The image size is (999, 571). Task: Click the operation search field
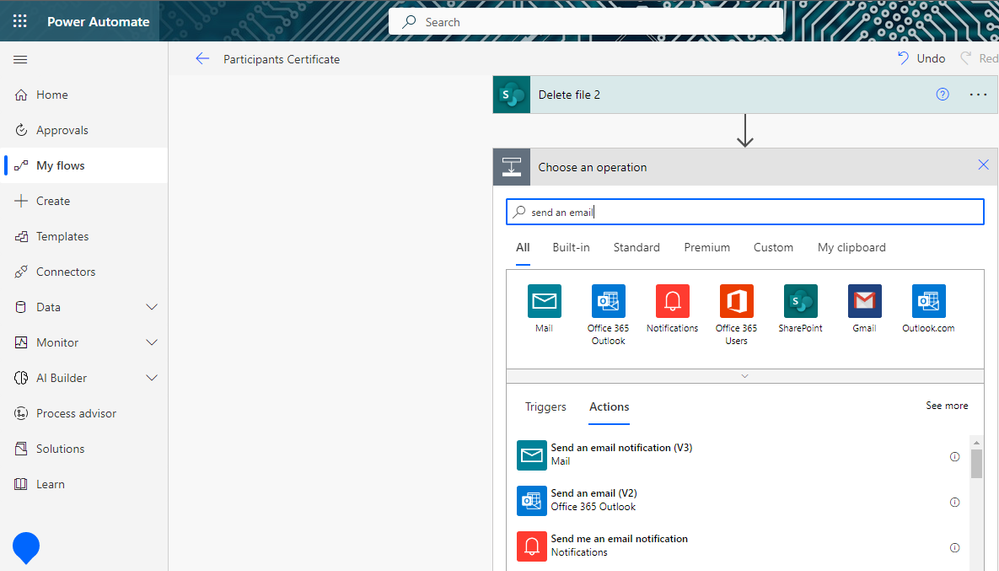[745, 212]
